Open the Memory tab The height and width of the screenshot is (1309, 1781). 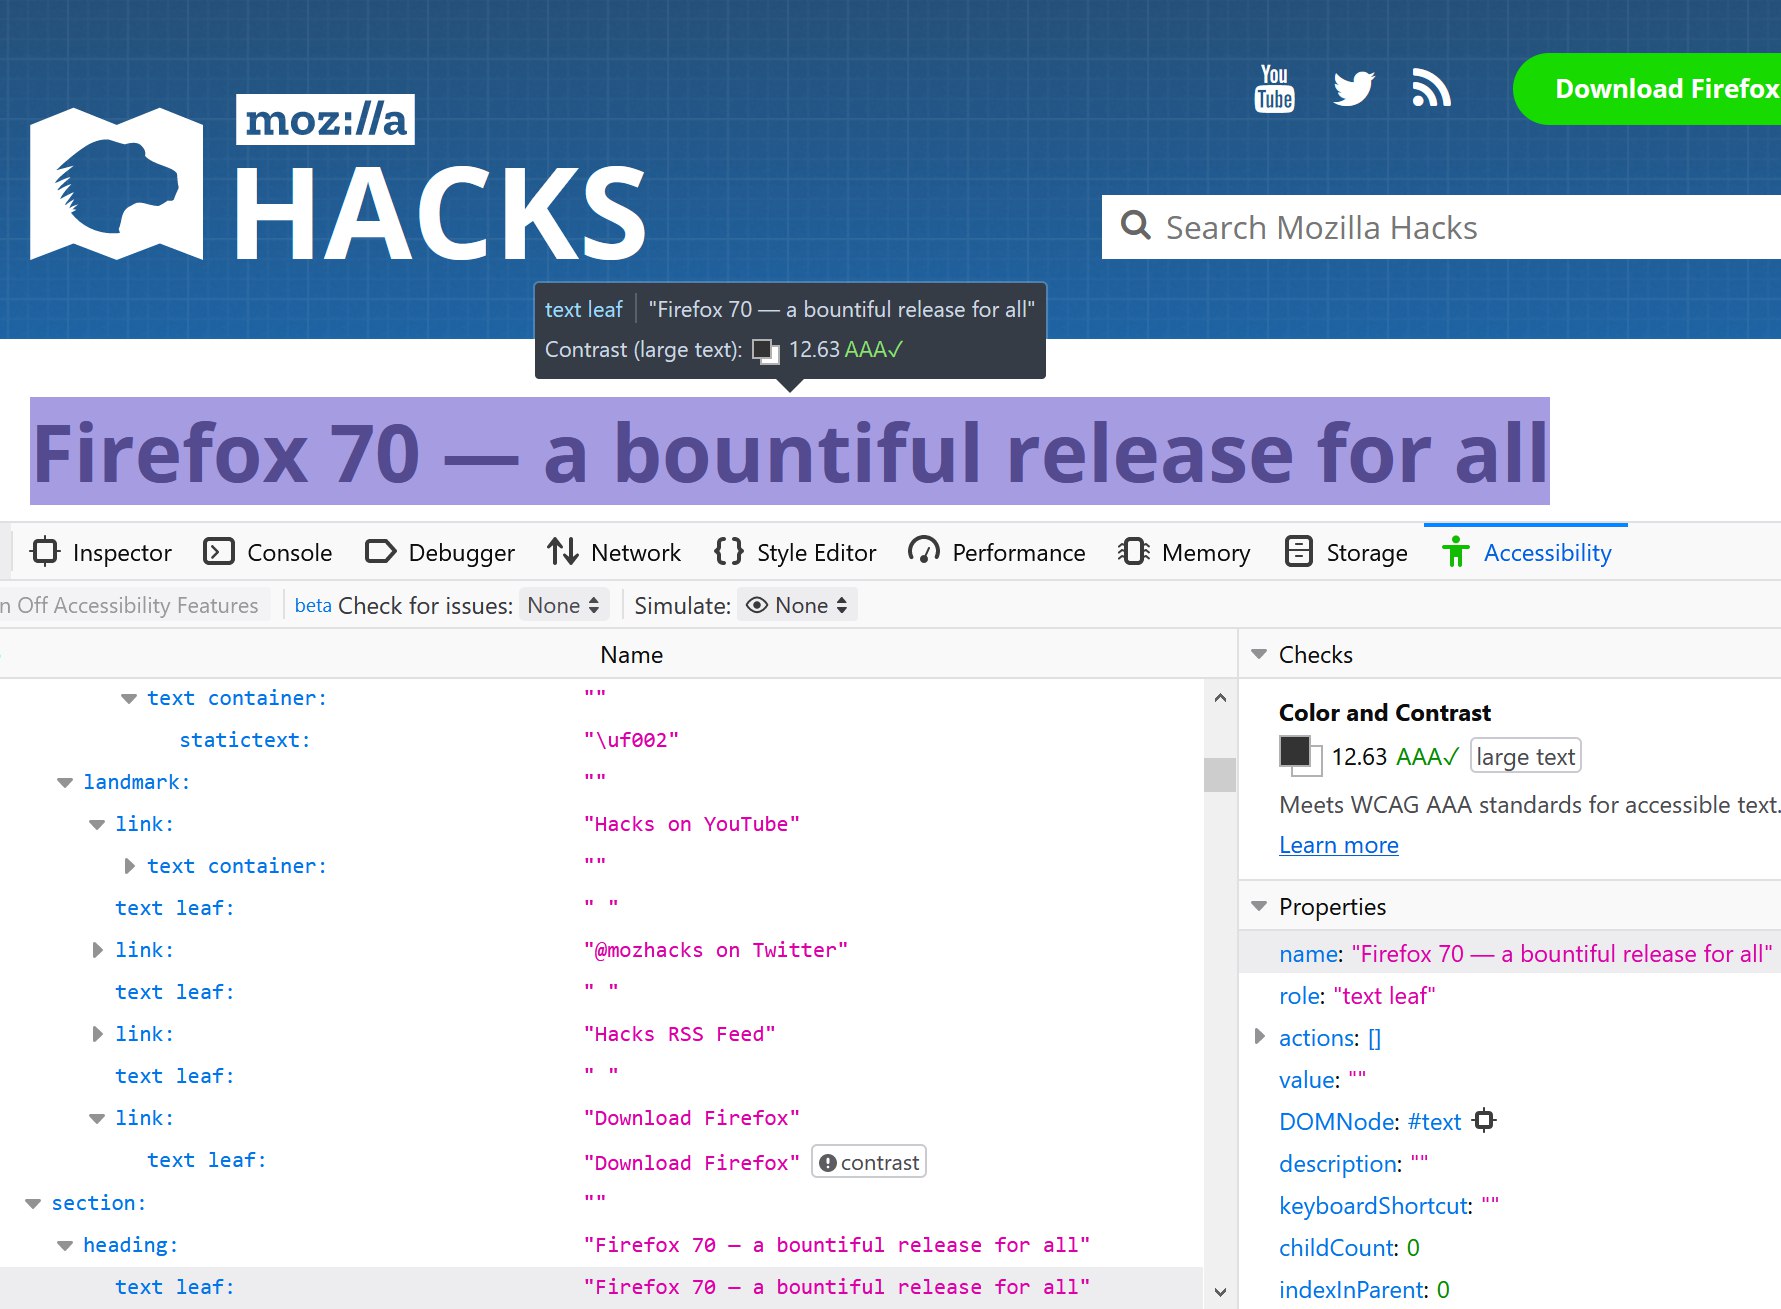(1184, 552)
